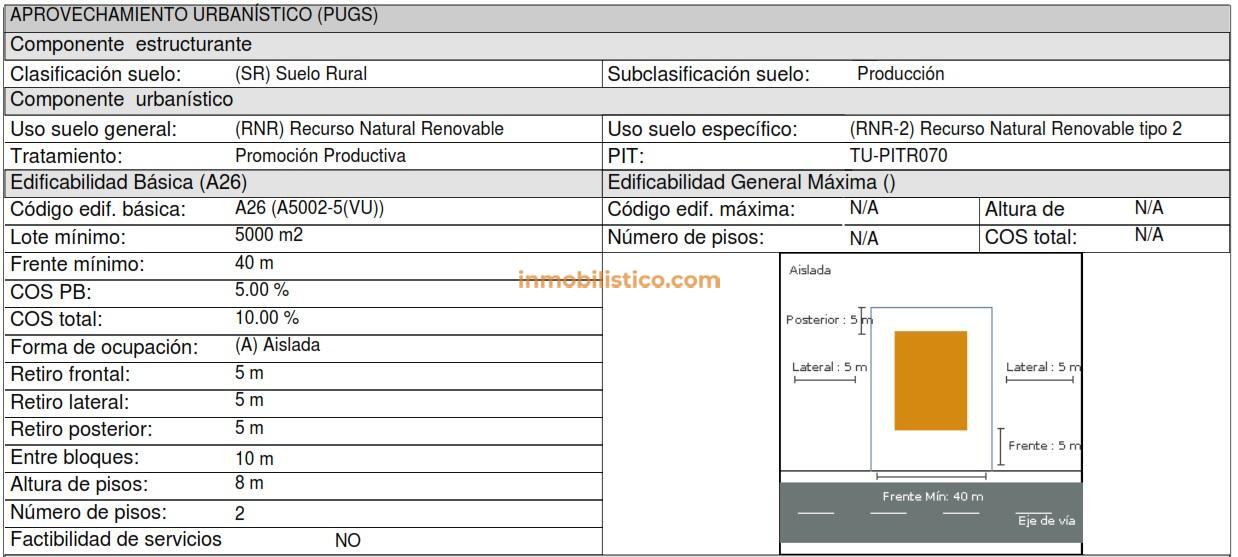Select the '(A) Aislada' occupation value
This screenshot has height=557, width=1238.
[x=277, y=345]
